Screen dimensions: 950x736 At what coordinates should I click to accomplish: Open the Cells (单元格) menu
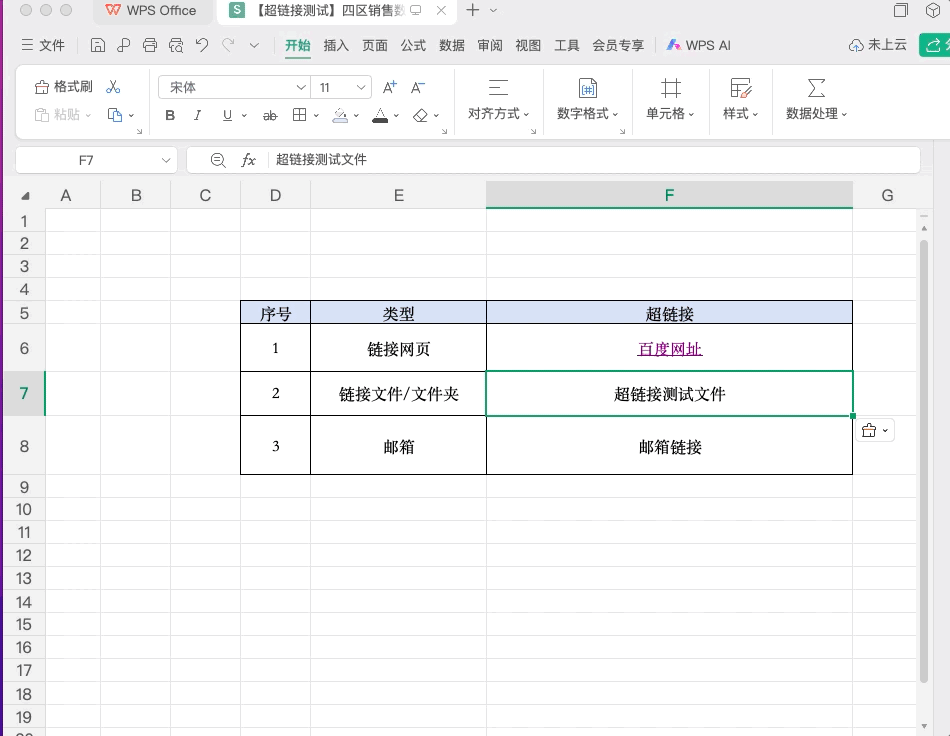[x=670, y=100]
